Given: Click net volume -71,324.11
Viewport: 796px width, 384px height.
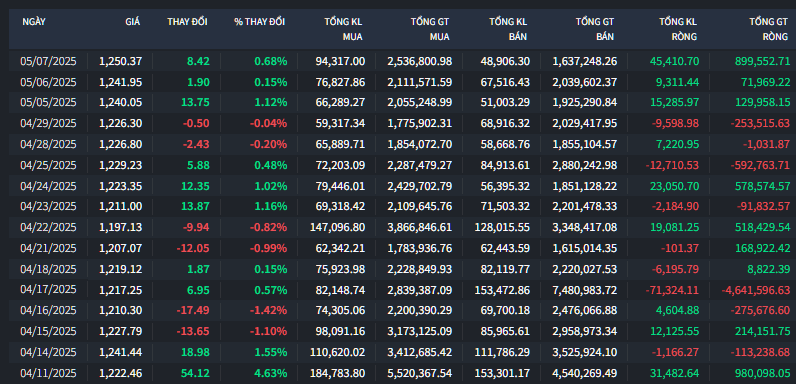Looking at the screenshot, I should coord(672,291).
